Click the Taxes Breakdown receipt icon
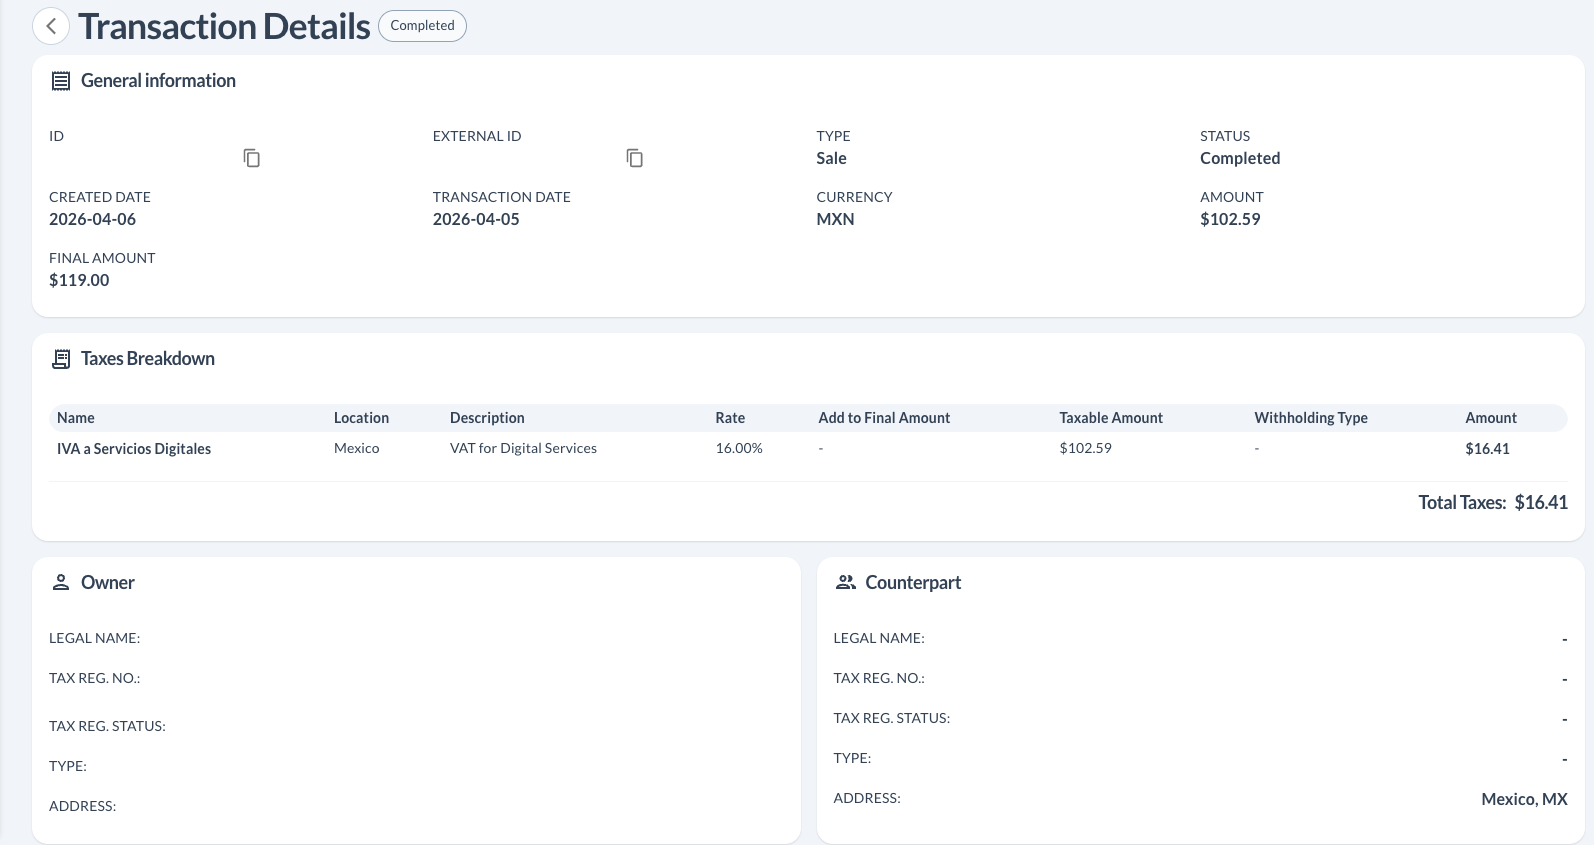This screenshot has height=845, width=1594. 61,359
